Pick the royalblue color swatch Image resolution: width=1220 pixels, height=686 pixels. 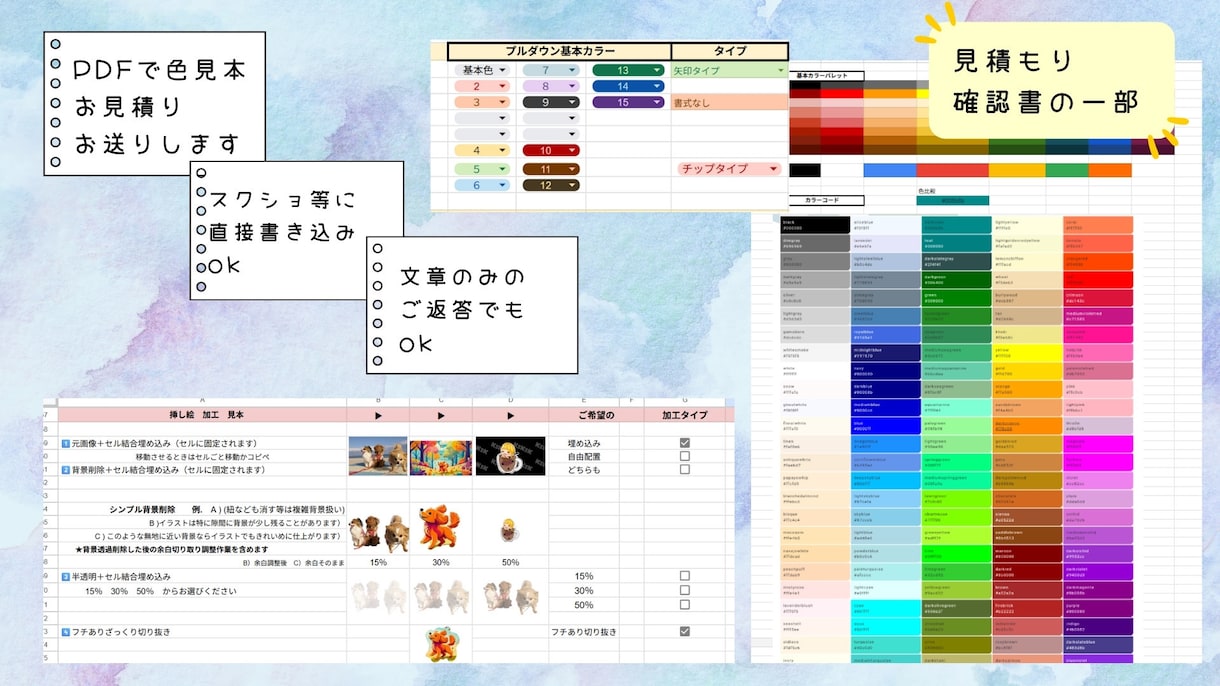coord(885,334)
